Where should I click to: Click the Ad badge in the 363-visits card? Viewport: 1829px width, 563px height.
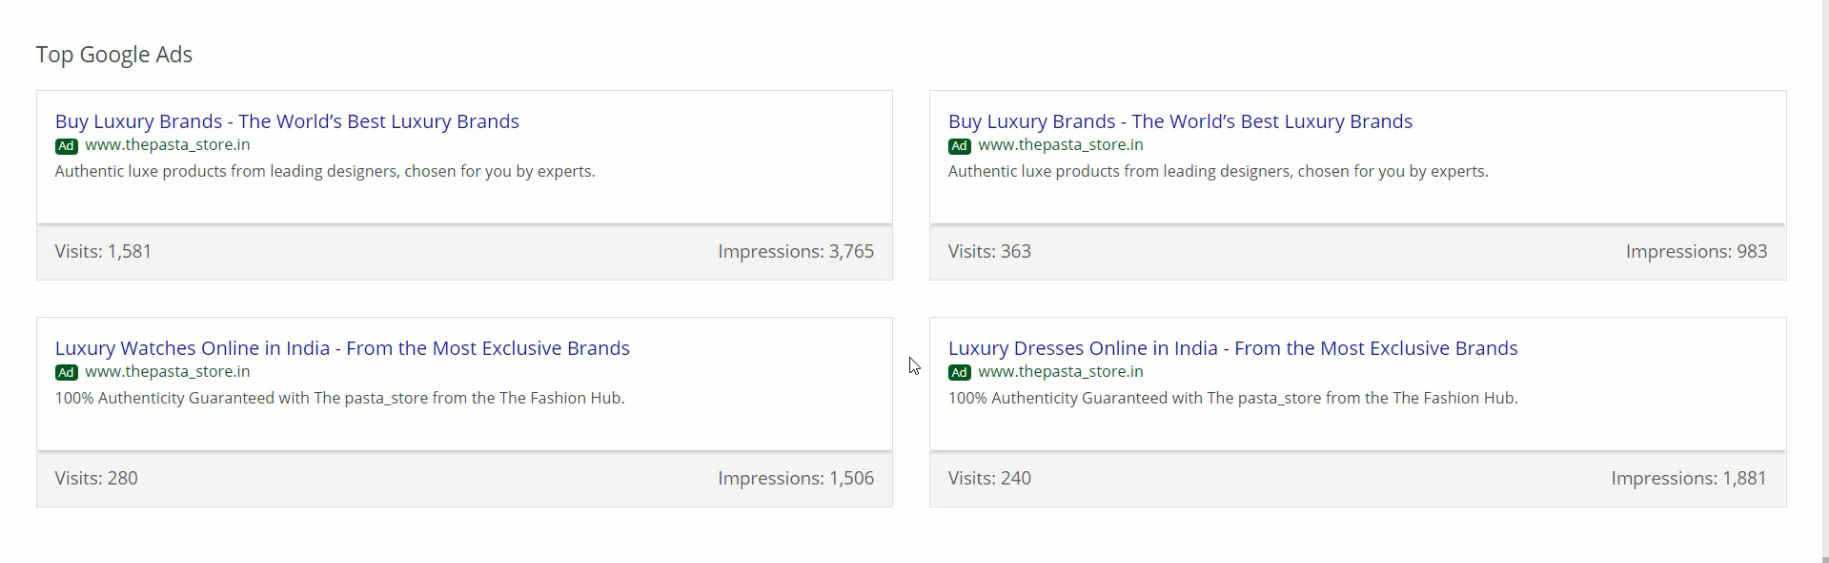click(959, 146)
